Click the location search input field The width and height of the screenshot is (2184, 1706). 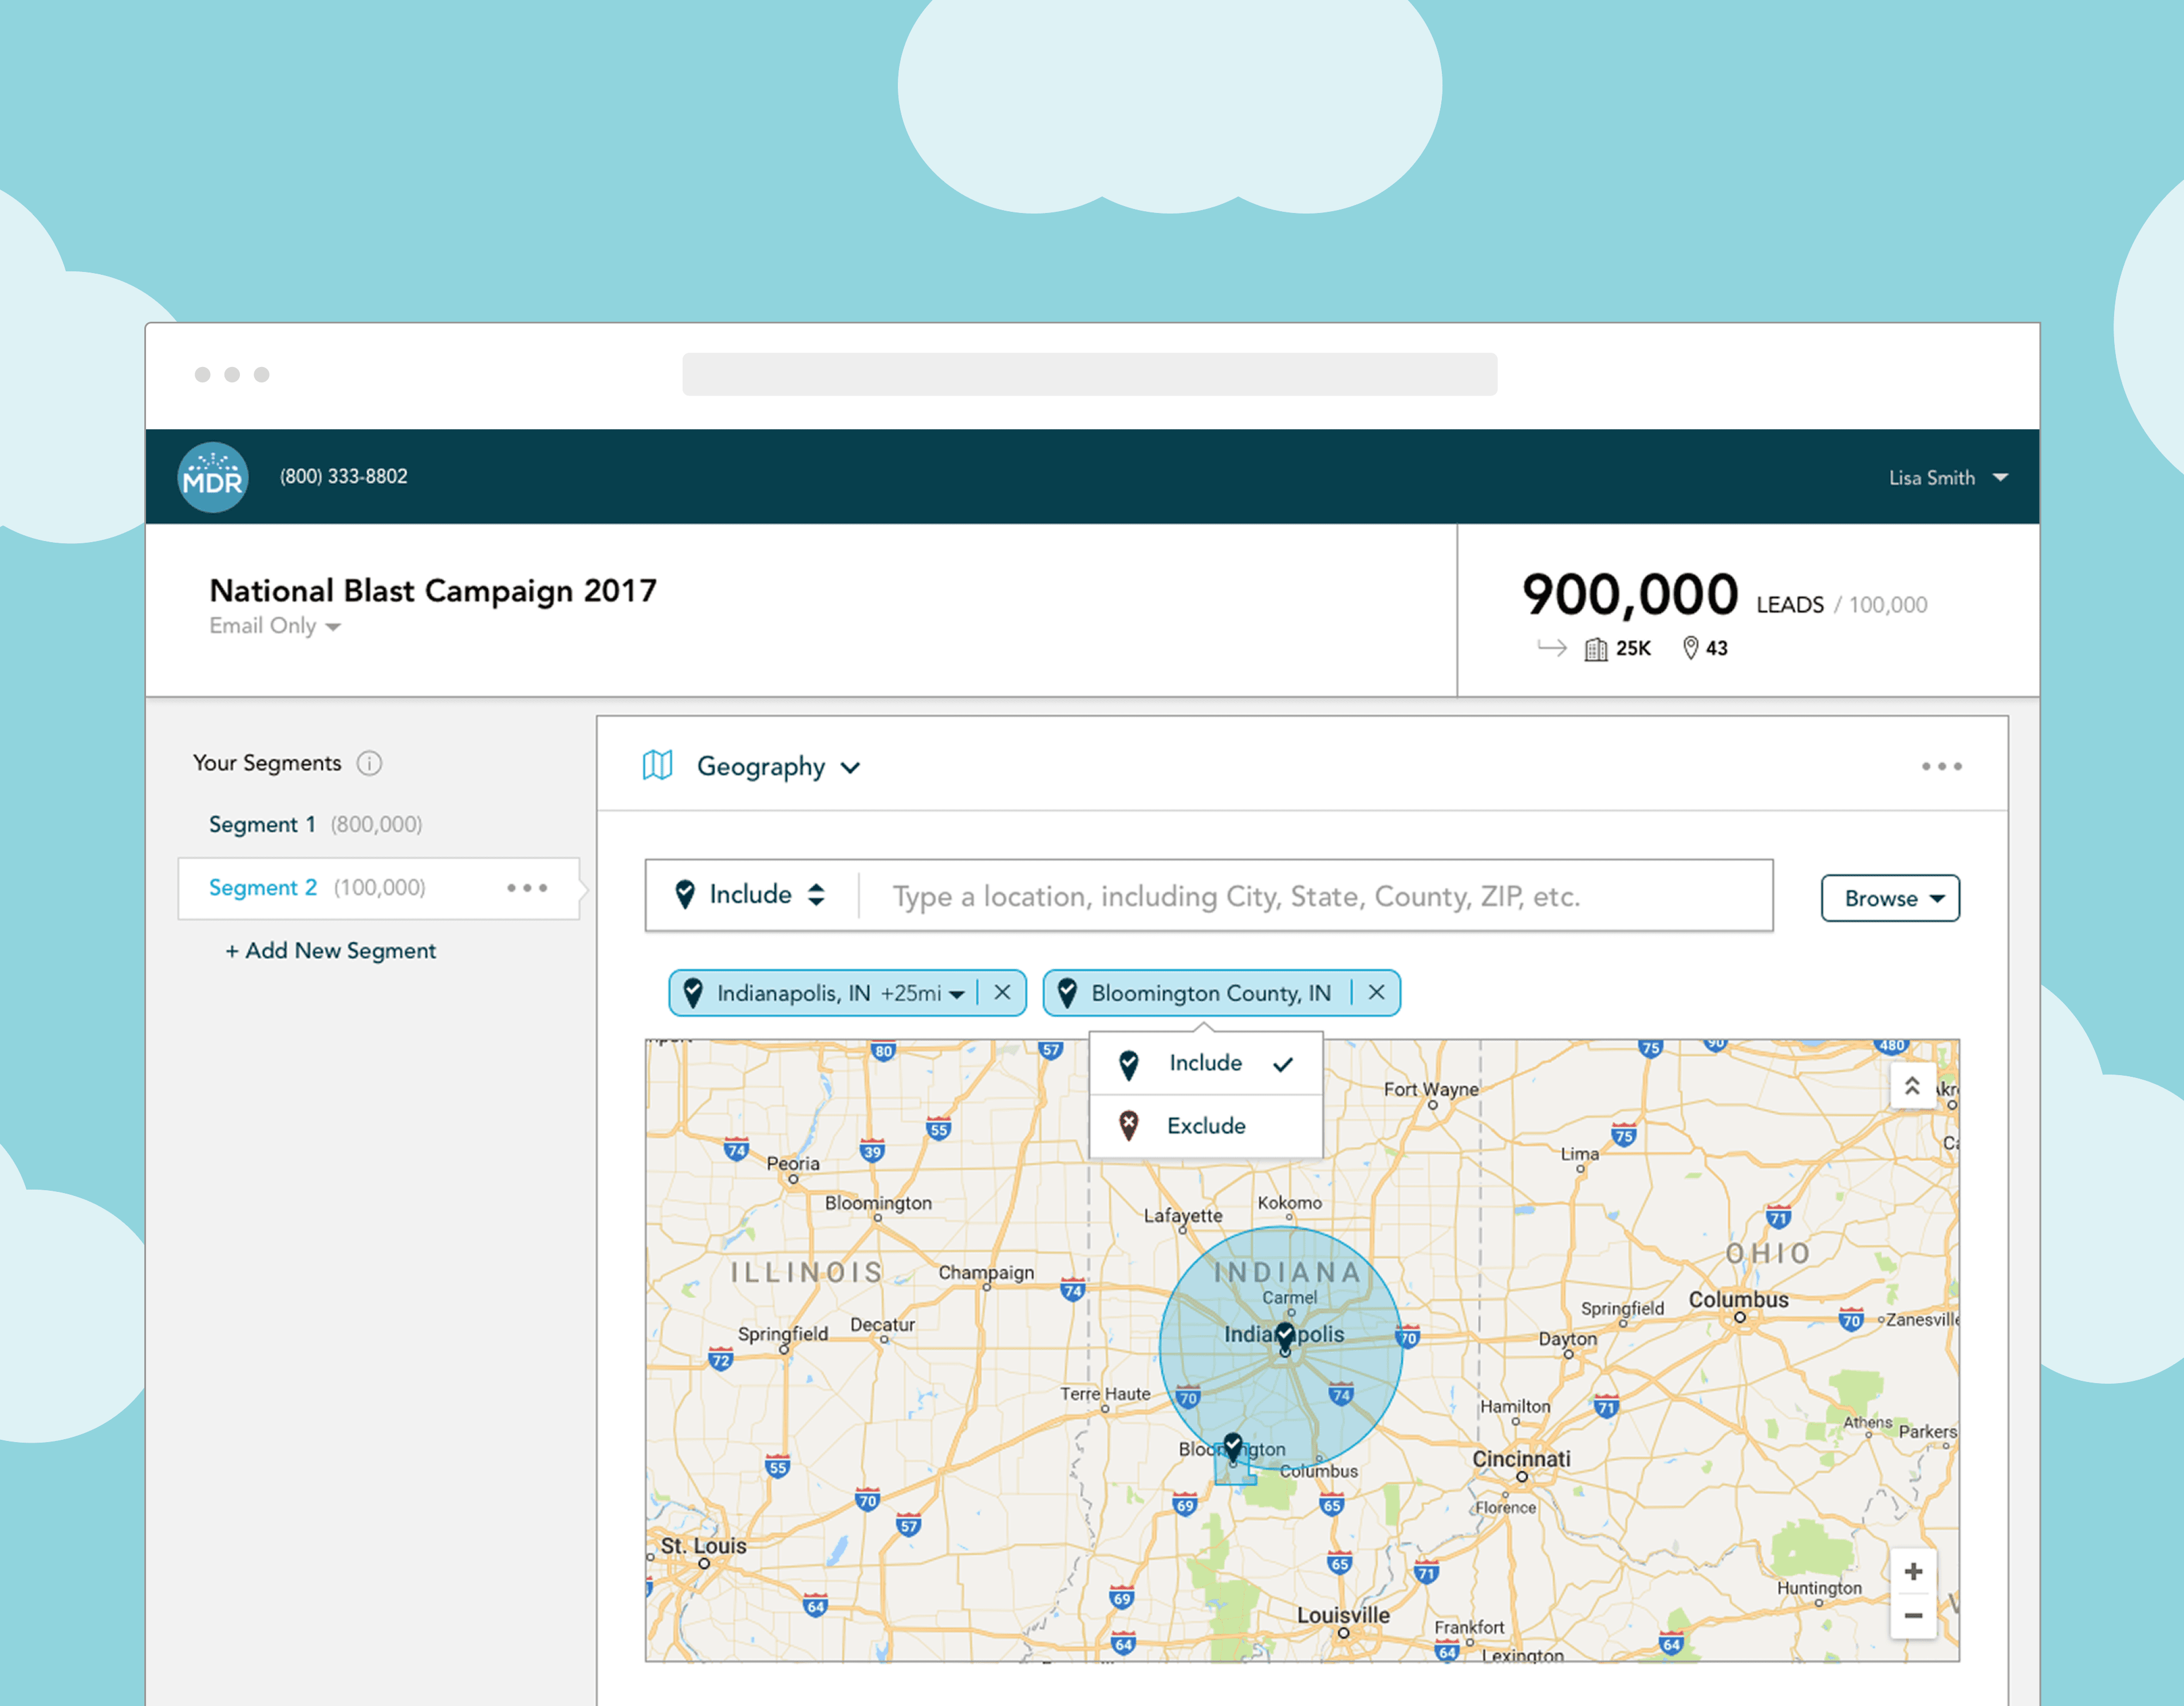click(x=1315, y=896)
